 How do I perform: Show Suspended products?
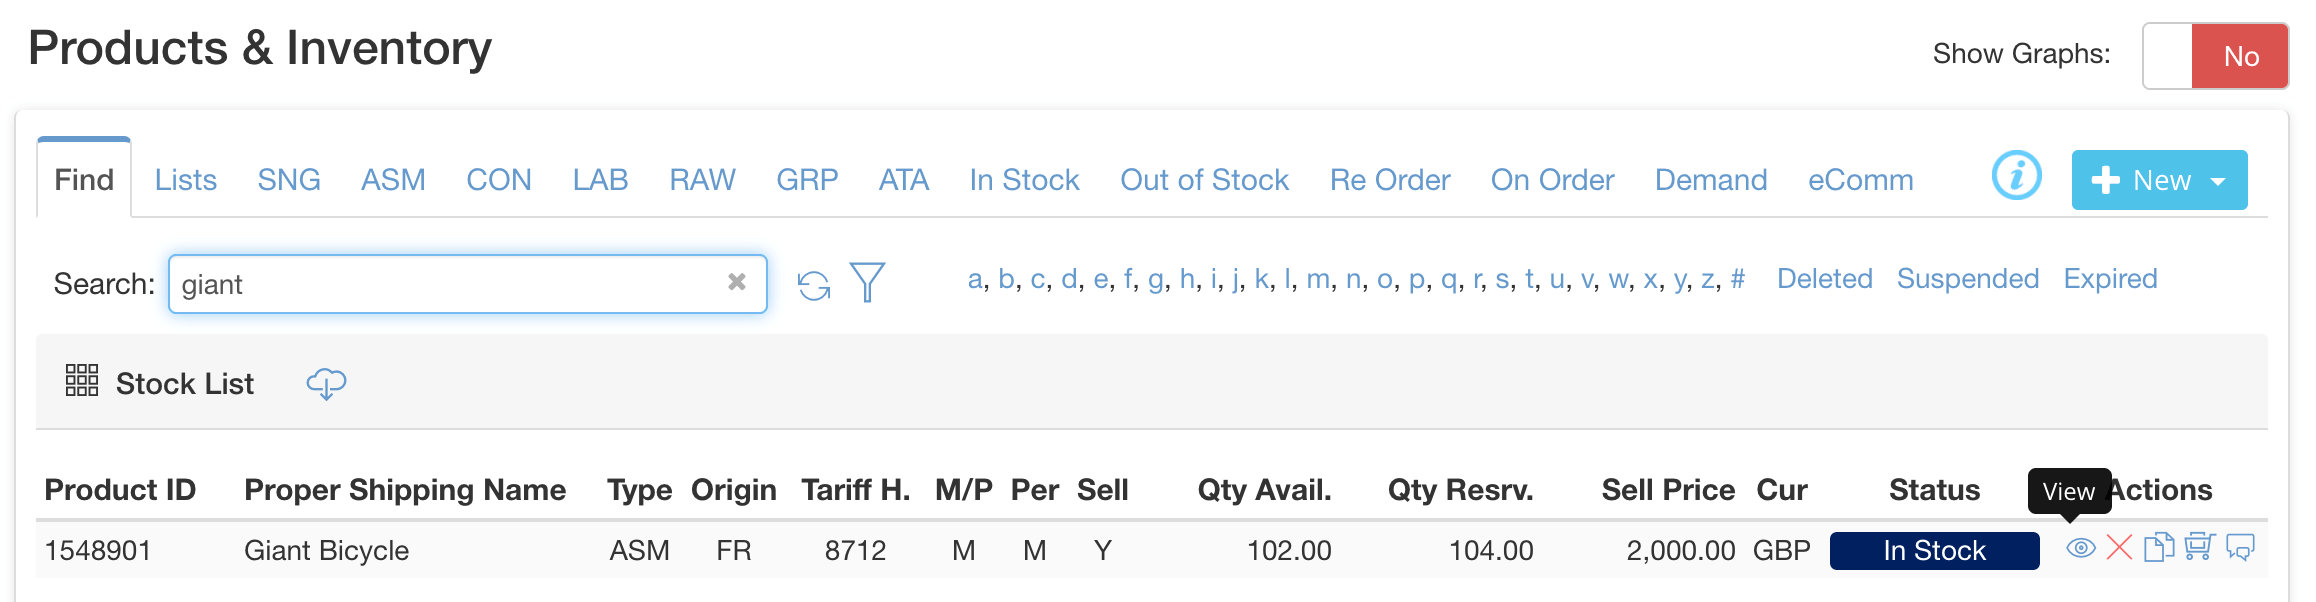1967,279
